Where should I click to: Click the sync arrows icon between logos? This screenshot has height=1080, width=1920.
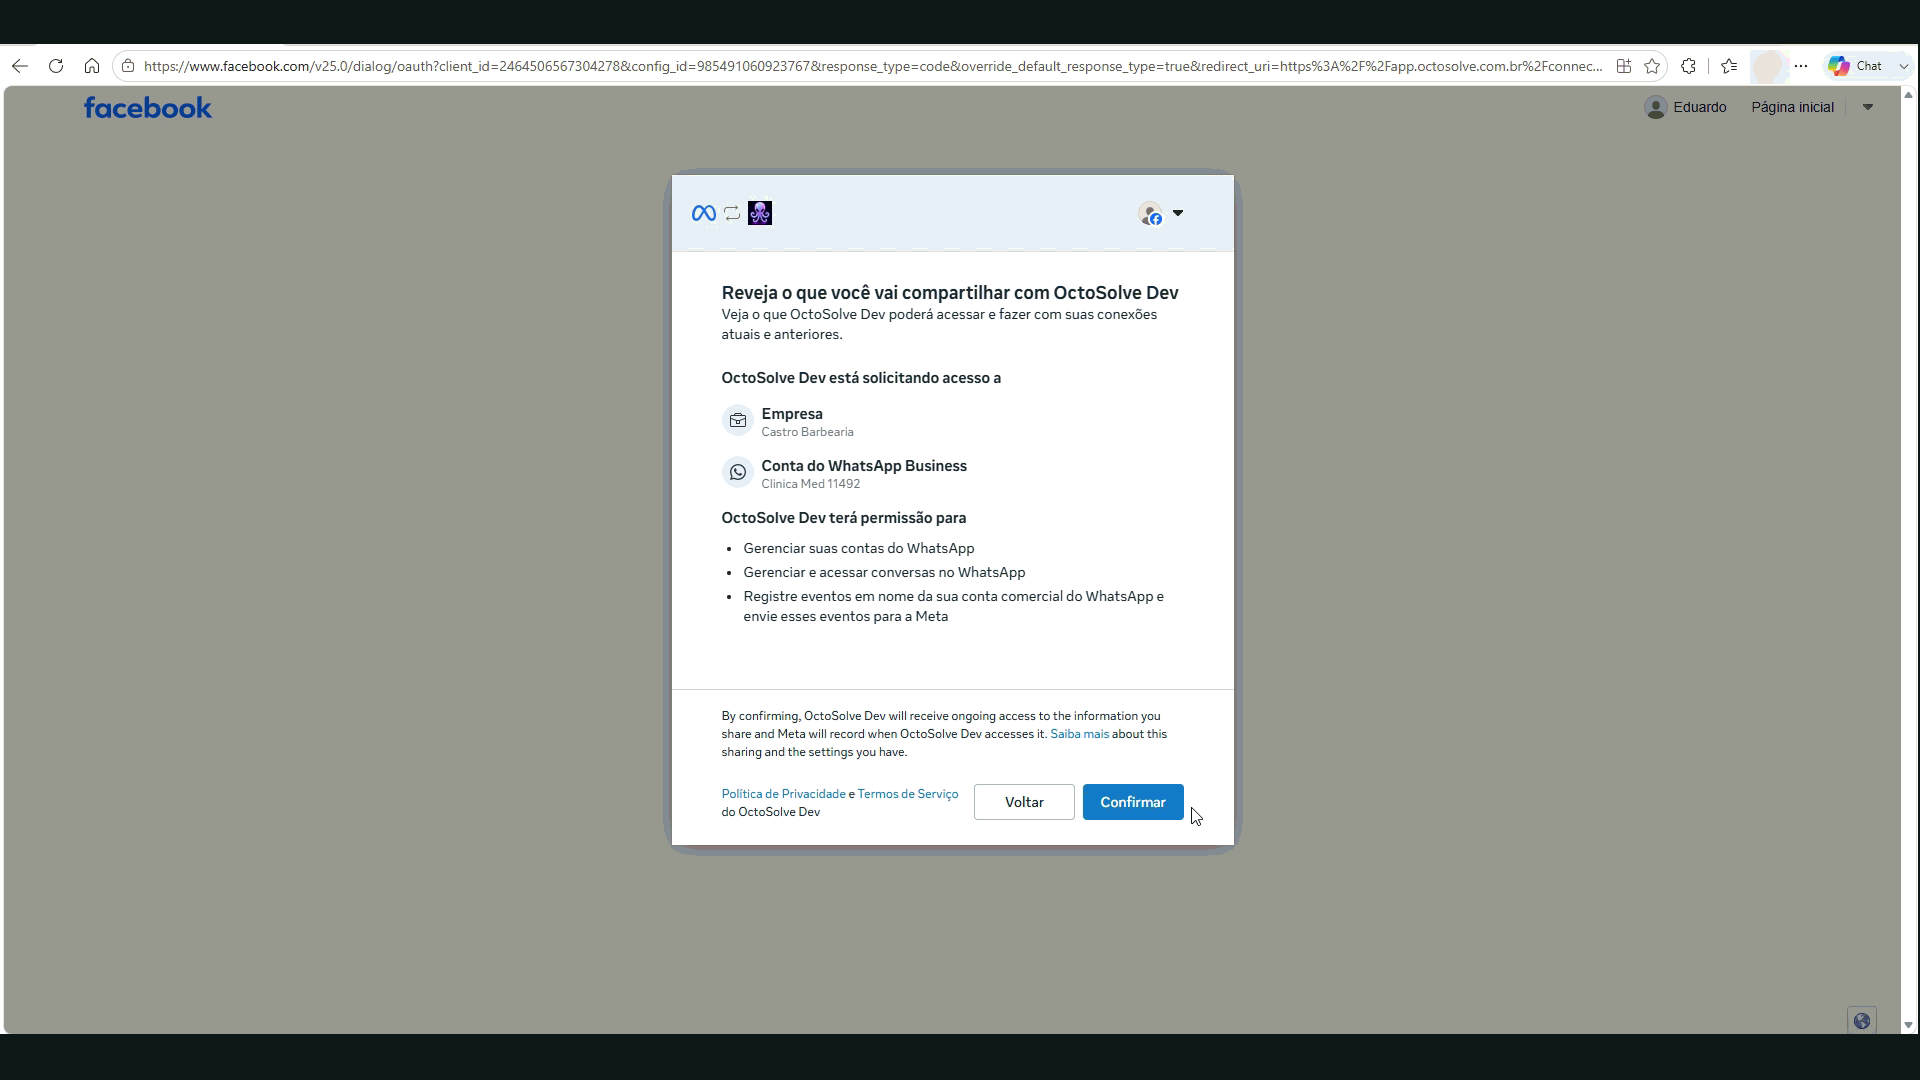tap(732, 213)
